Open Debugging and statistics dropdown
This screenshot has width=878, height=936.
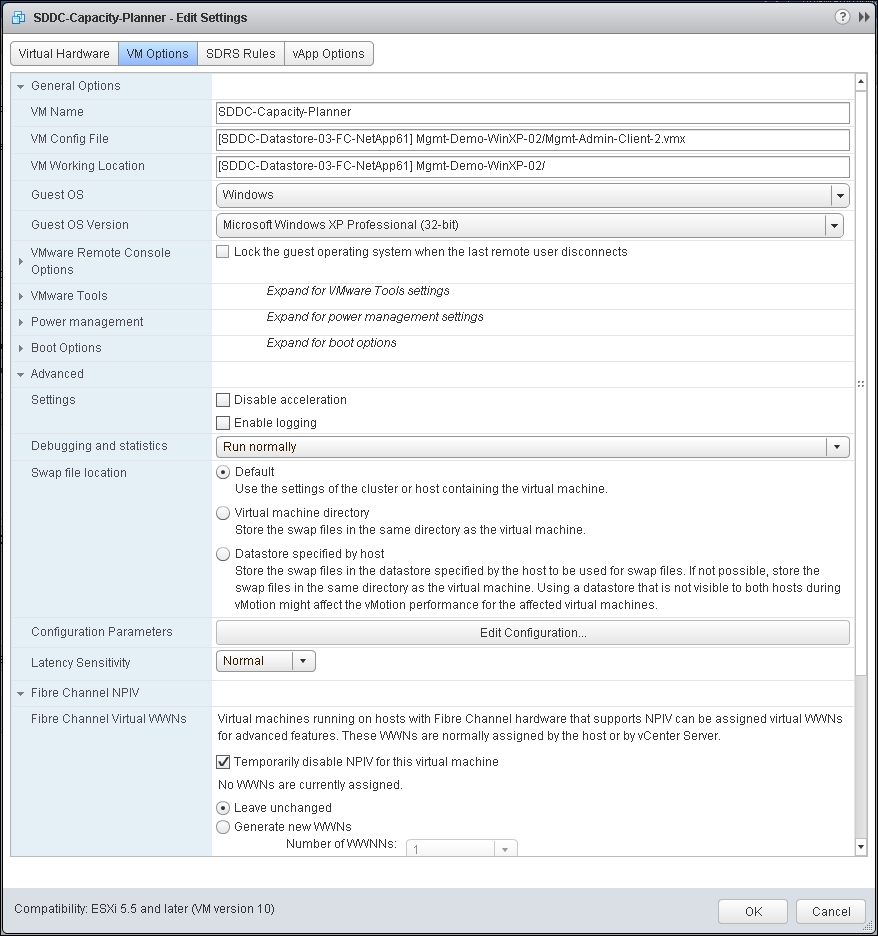click(x=532, y=447)
